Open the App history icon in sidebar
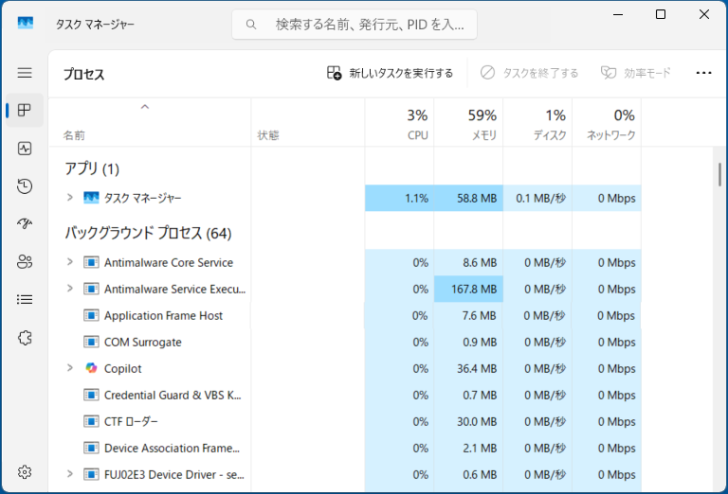728x494 pixels. [25, 186]
